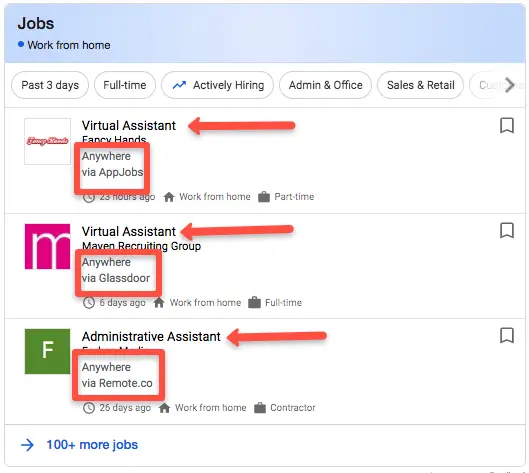Click the trending arrow icon in Actively Hiring

pos(179,85)
